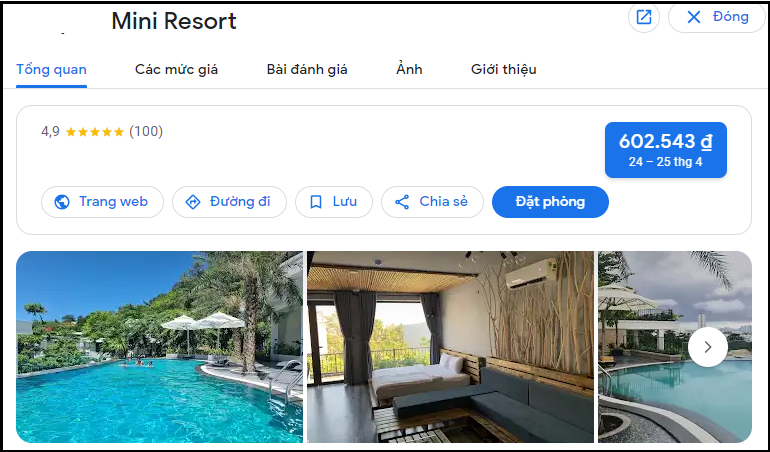Click the bookmark icon for Lưu

click(x=316, y=202)
